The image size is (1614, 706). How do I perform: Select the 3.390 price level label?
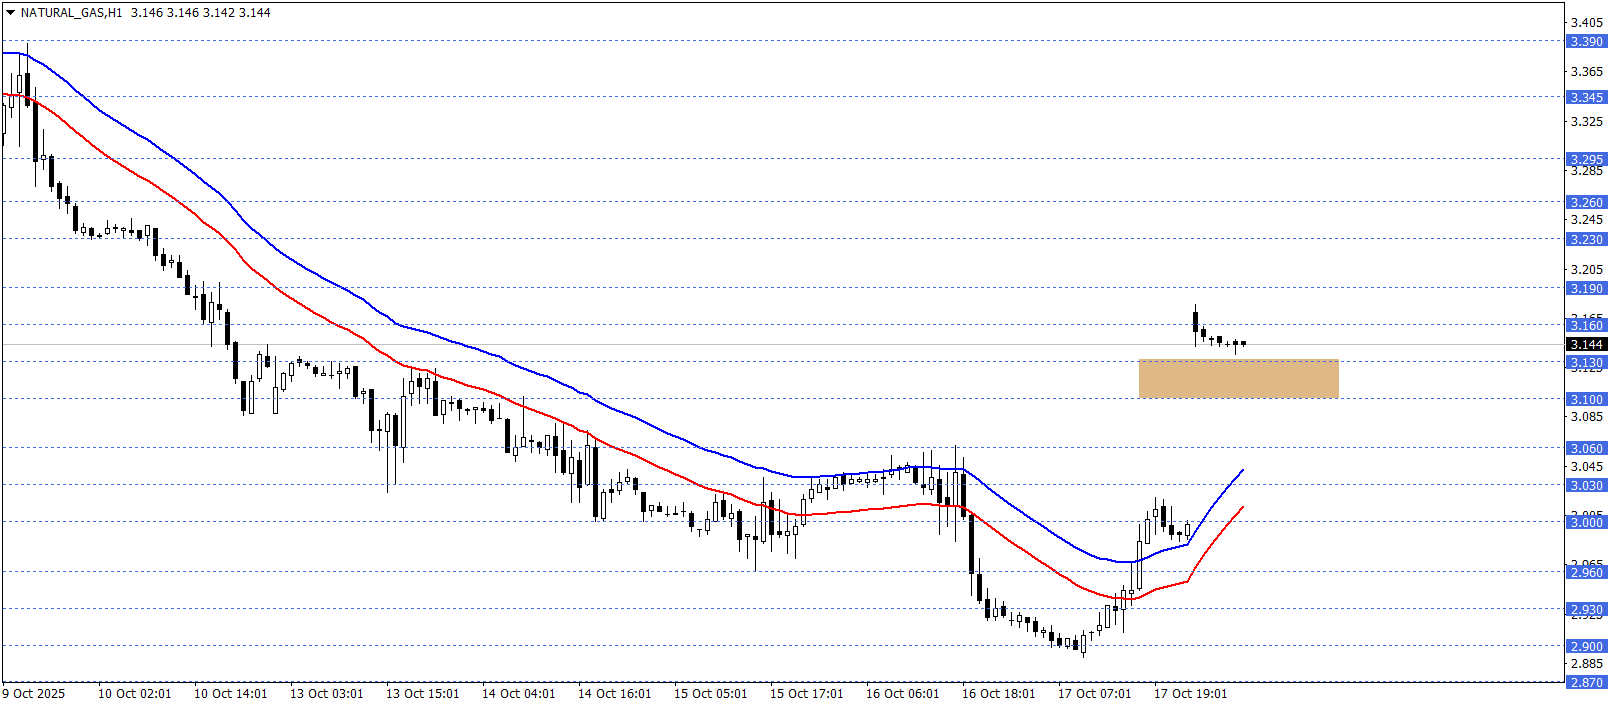point(1586,42)
